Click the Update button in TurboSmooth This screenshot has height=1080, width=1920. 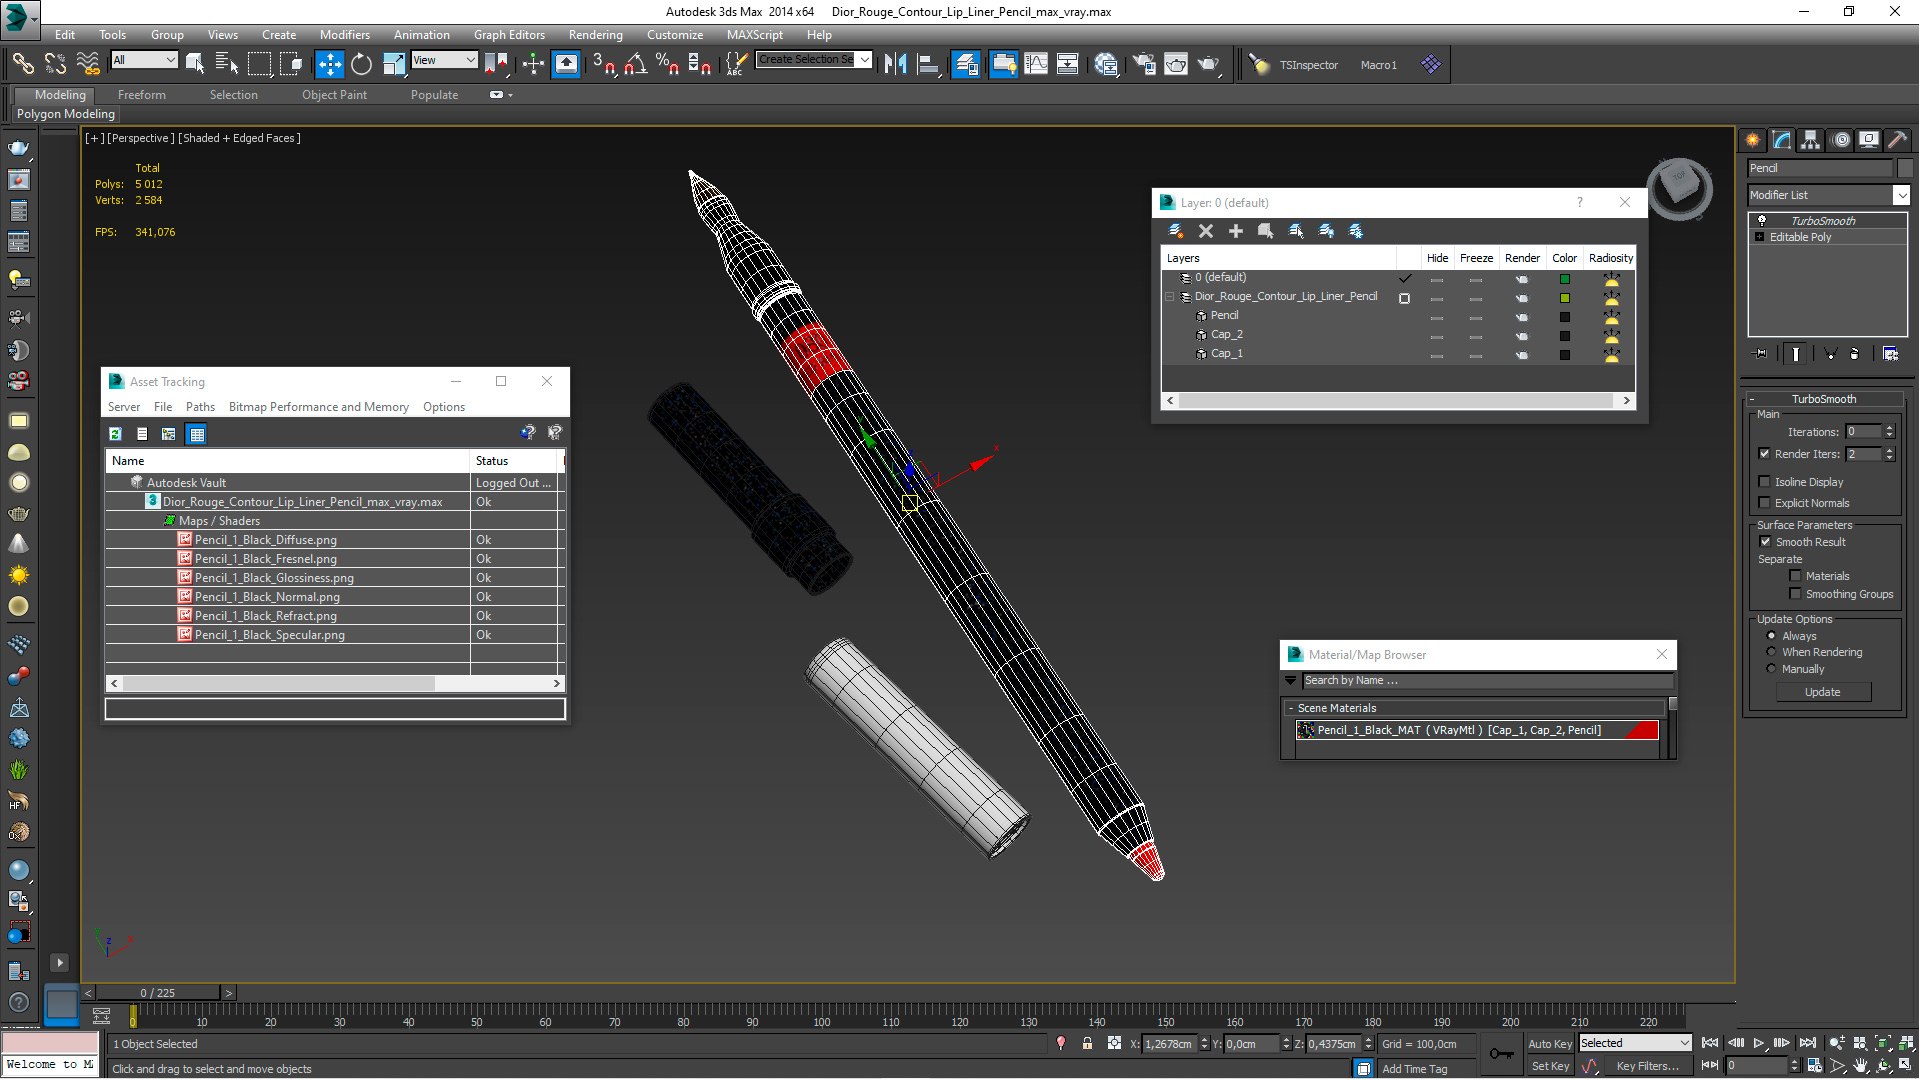[1822, 692]
